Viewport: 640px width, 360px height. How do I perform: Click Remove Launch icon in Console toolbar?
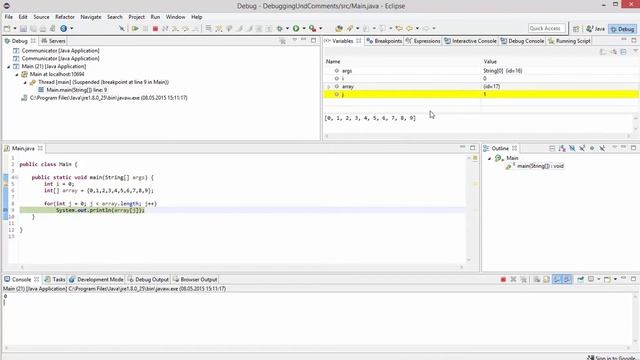click(x=513, y=280)
